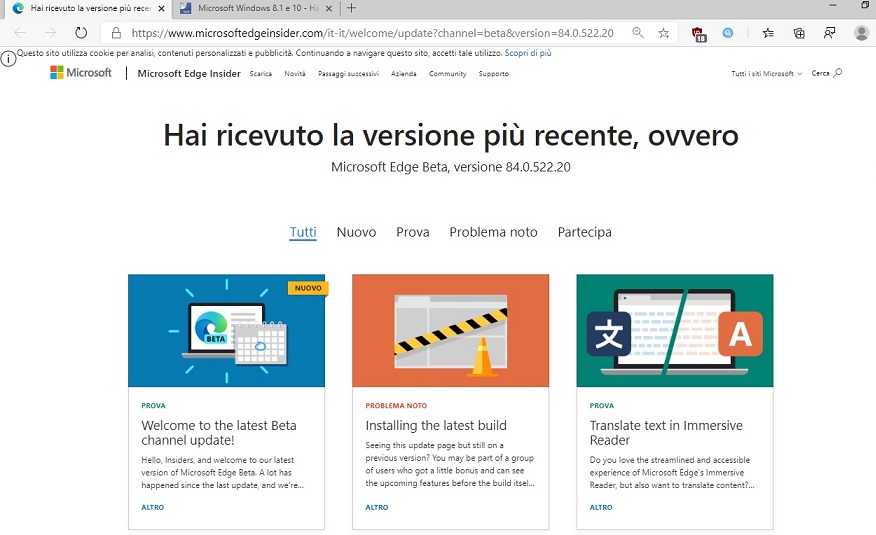Switch to the Microsoft Windows 8.1 e 10 tab
The image size is (876, 535).
pyautogui.click(x=256, y=8)
